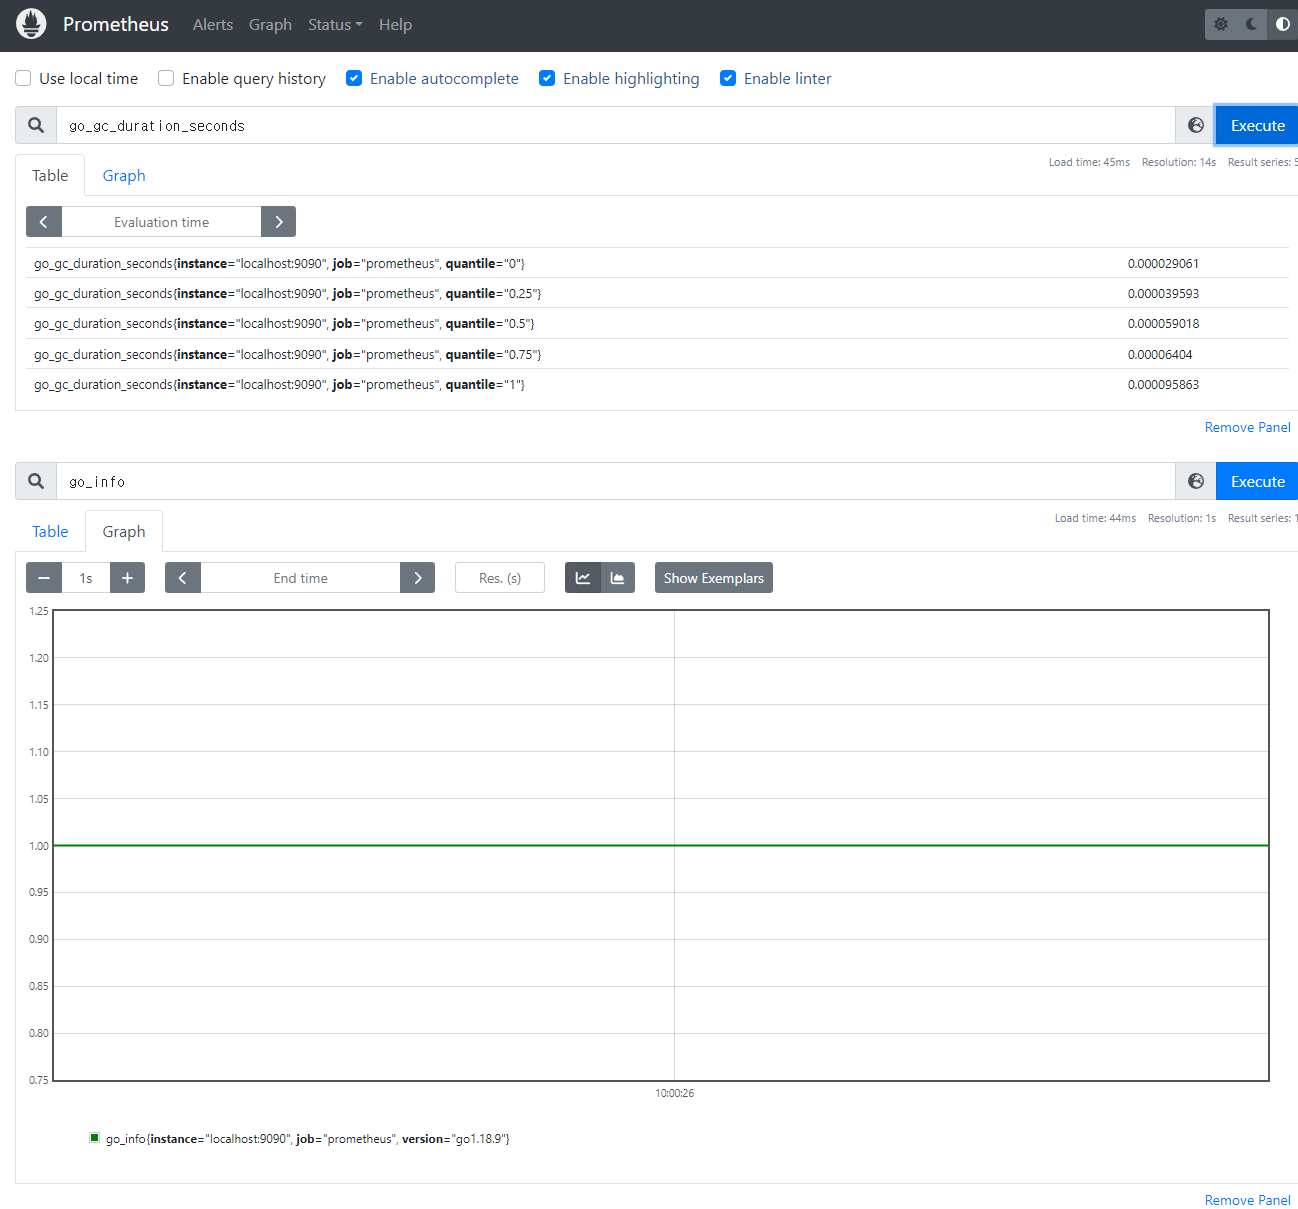Viewport: 1298px width, 1209px height.
Task: Remove the go_gc_duration_seconds panel
Action: click(x=1247, y=427)
